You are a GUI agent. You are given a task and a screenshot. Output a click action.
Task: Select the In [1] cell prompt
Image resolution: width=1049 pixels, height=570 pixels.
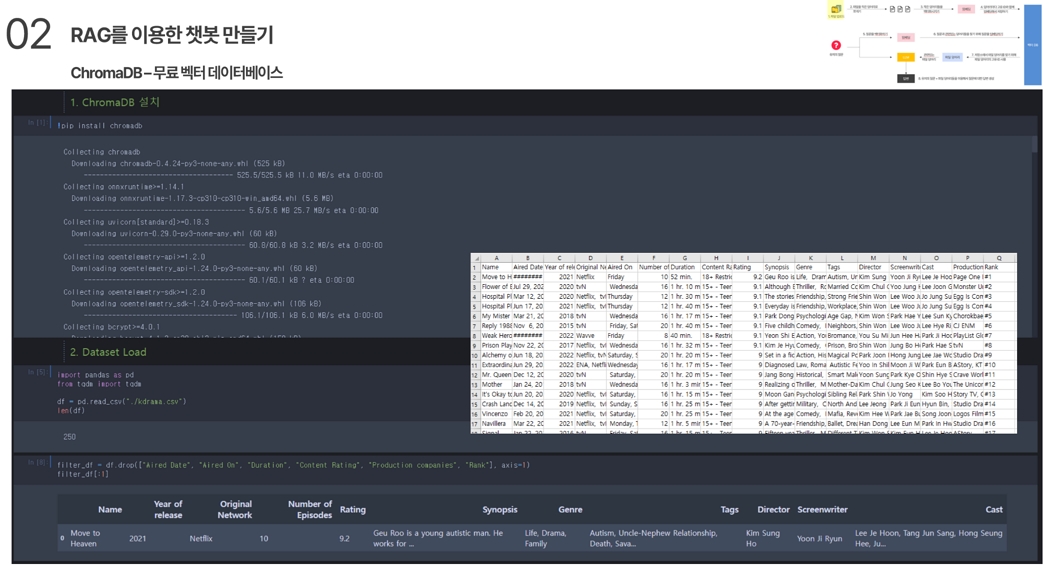(37, 123)
